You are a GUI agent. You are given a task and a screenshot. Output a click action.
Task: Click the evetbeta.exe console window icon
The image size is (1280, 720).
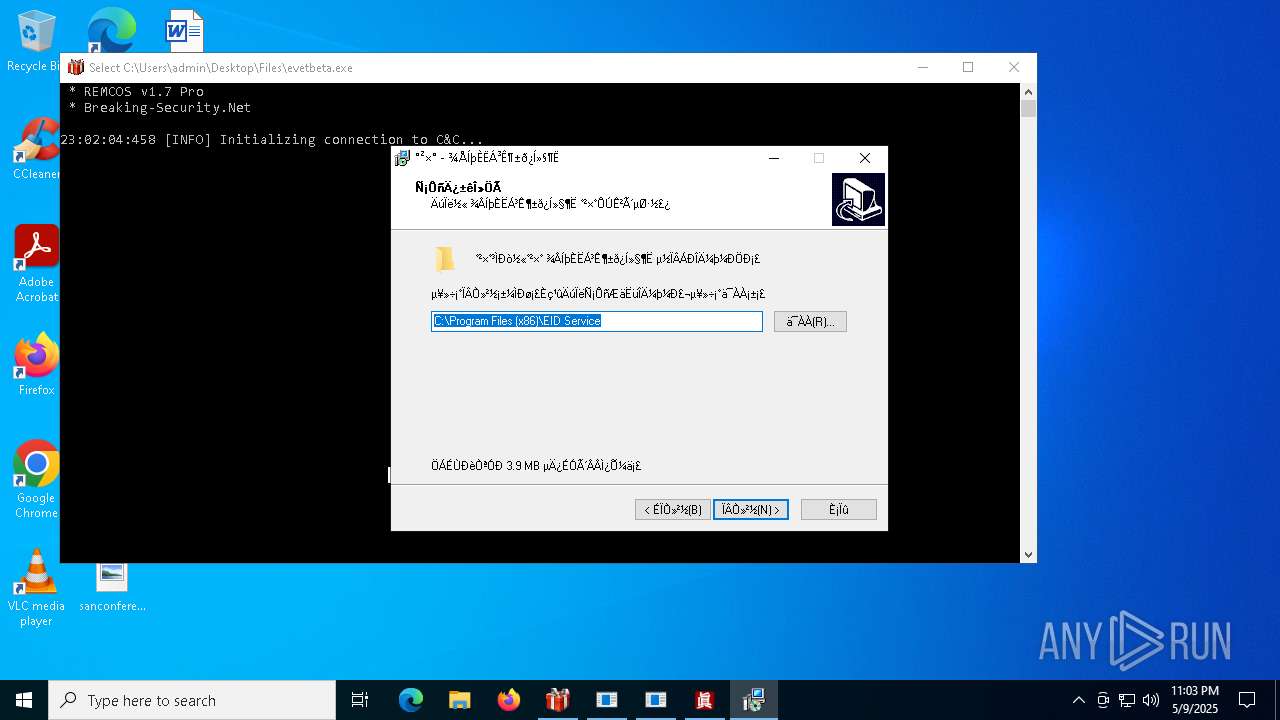click(76, 67)
